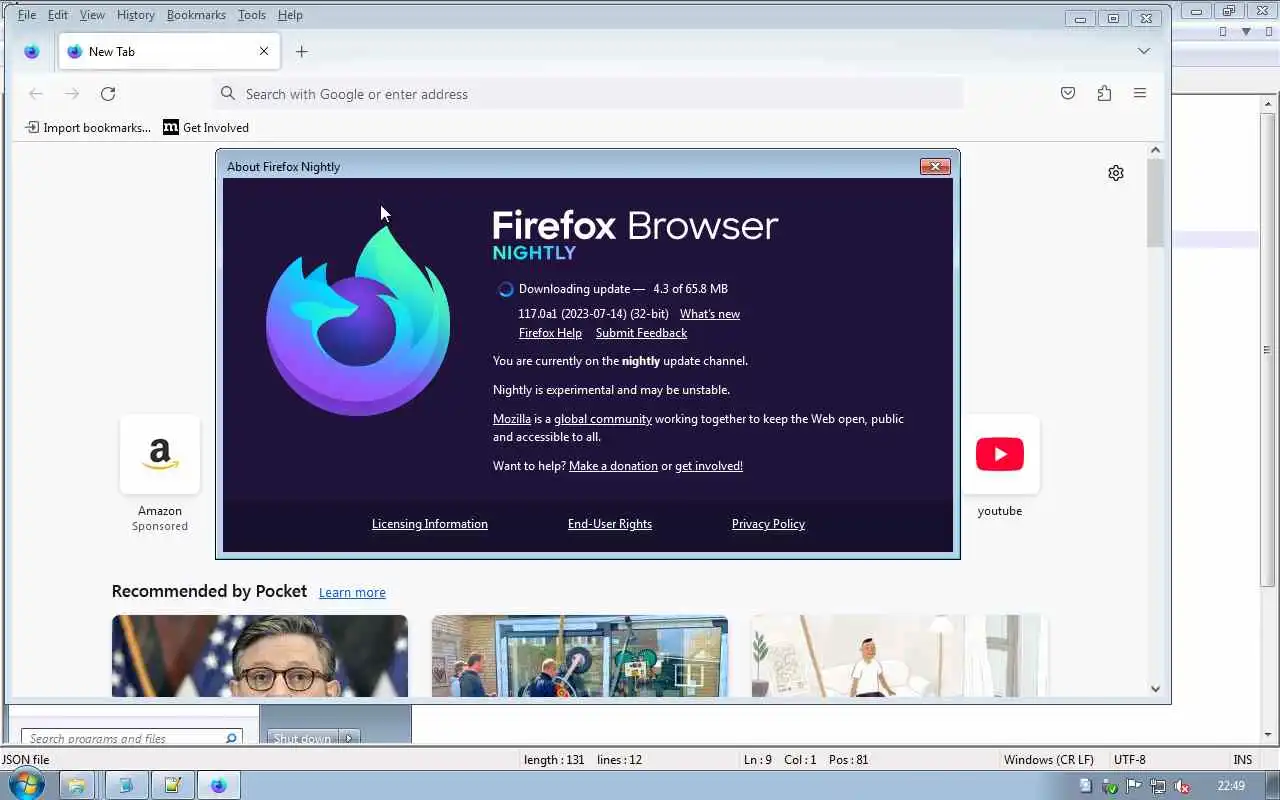Viewport: 1280px width, 800px height.
Task: Open Firefox View icon left of tabs
Action: pos(32,51)
